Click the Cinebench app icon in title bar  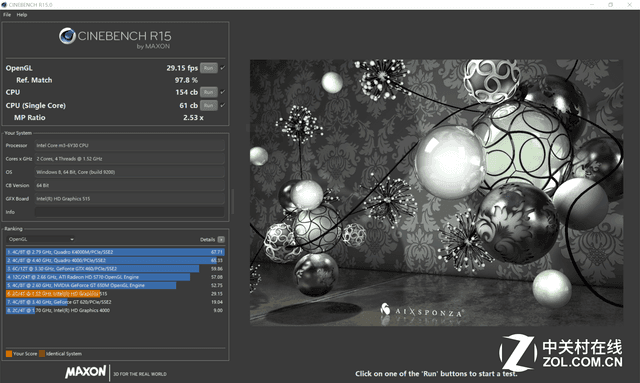pos(4,4)
